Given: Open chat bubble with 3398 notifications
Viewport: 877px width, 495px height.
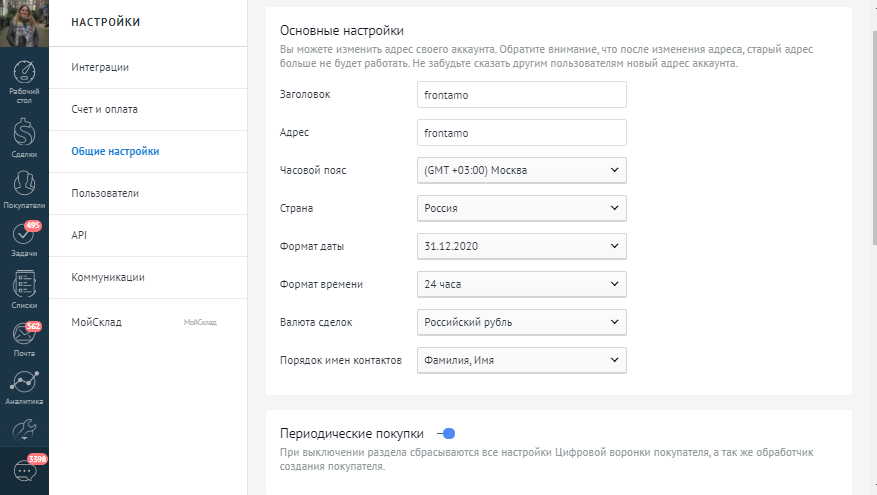Looking at the screenshot, I should click(24, 470).
